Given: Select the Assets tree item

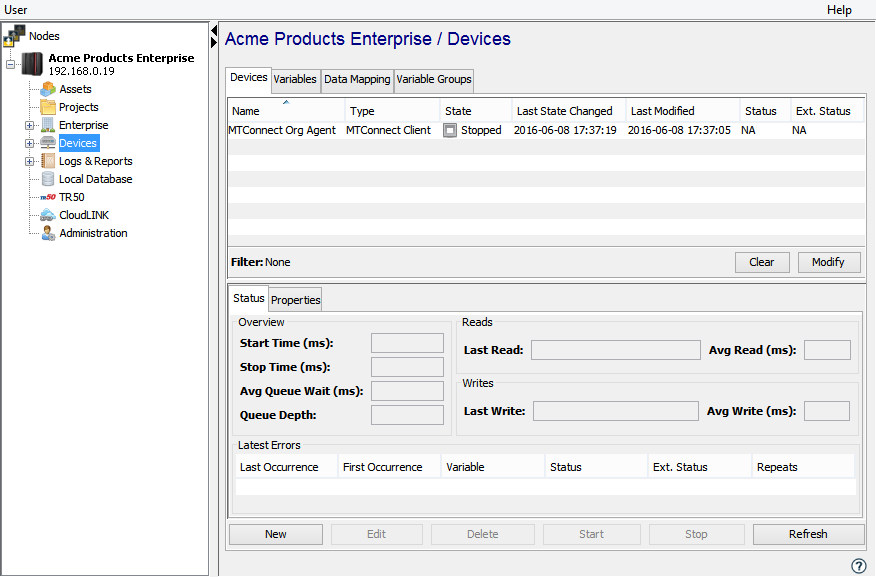Looking at the screenshot, I should pos(75,89).
